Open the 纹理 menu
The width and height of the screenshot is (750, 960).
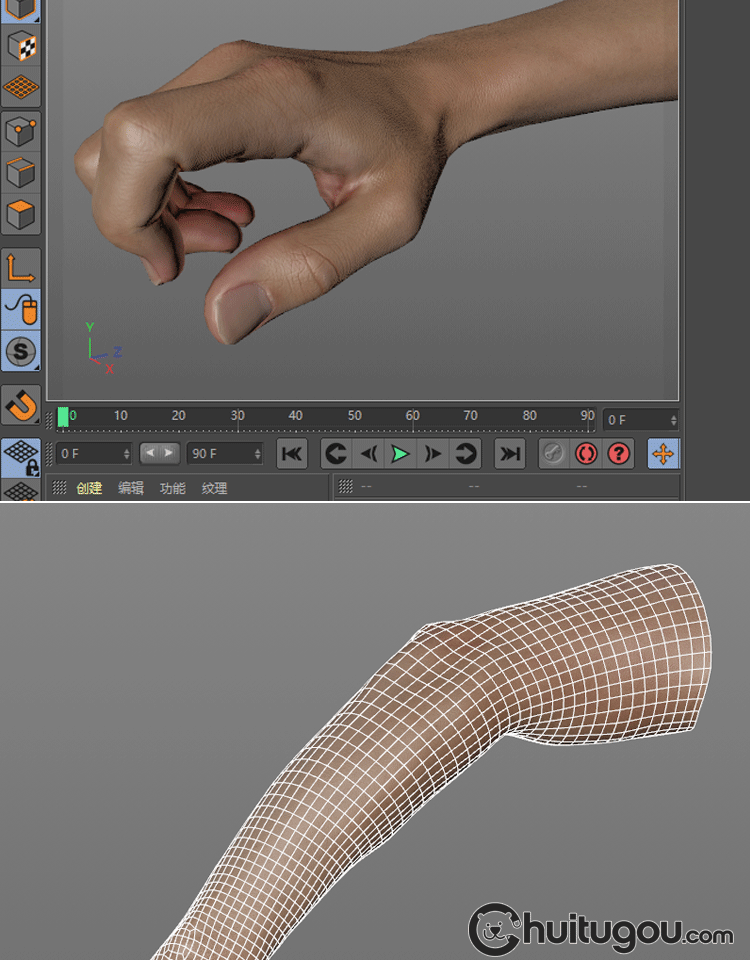[214, 488]
